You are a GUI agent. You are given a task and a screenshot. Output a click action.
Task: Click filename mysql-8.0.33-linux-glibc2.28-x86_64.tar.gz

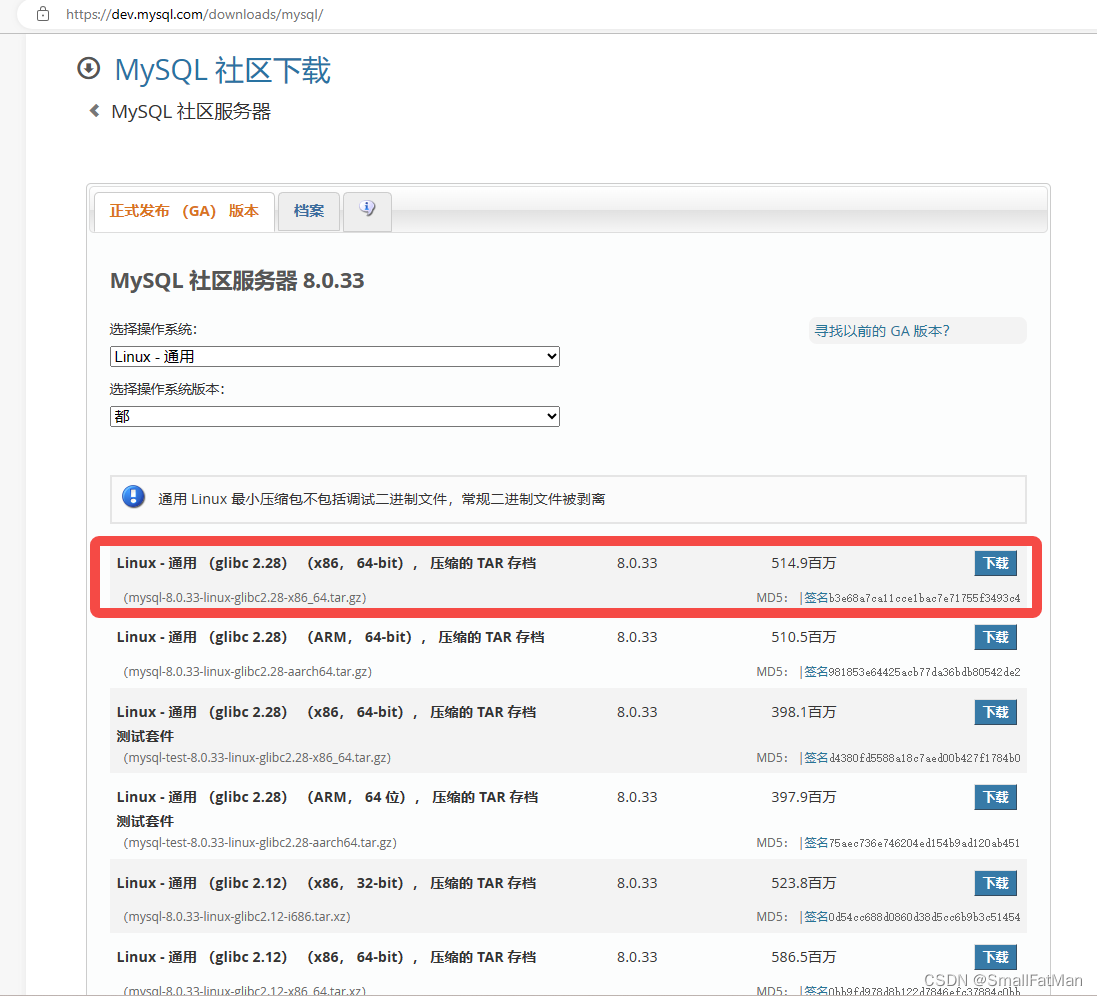tap(244, 598)
